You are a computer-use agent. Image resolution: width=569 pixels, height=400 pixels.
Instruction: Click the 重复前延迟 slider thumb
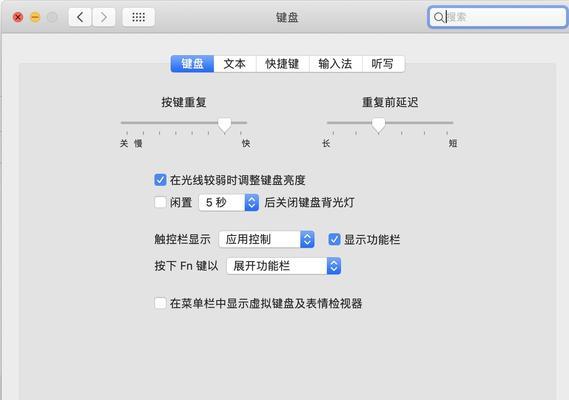pyautogui.click(x=378, y=125)
